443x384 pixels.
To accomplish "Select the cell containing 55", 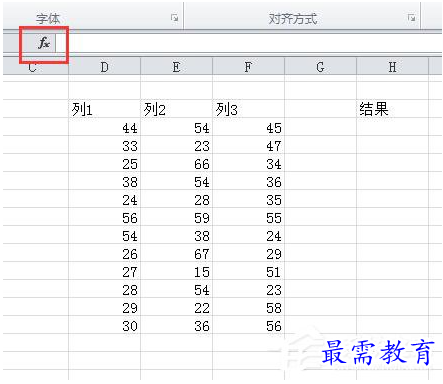I will click(x=249, y=217).
